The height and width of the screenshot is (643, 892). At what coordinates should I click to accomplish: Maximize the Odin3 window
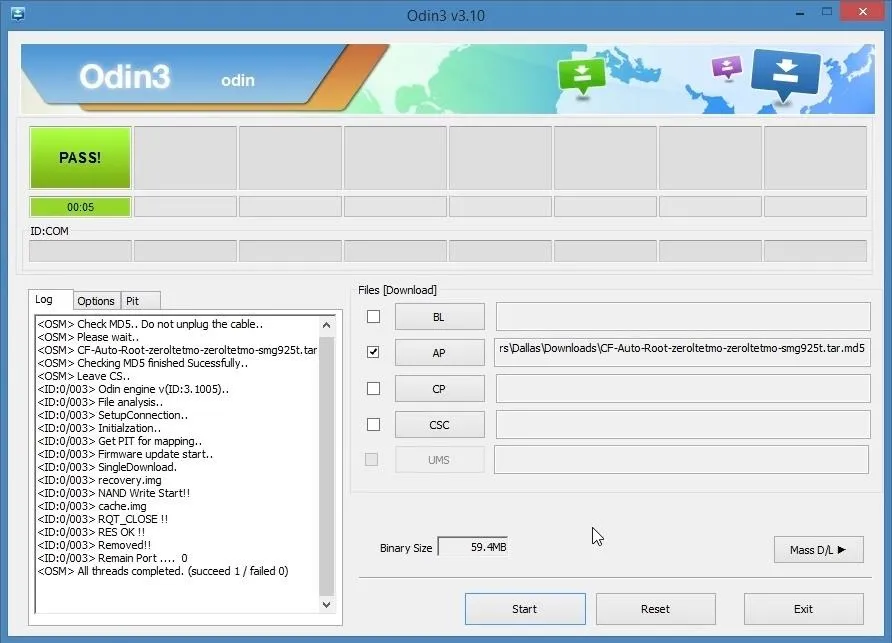tap(827, 12)
